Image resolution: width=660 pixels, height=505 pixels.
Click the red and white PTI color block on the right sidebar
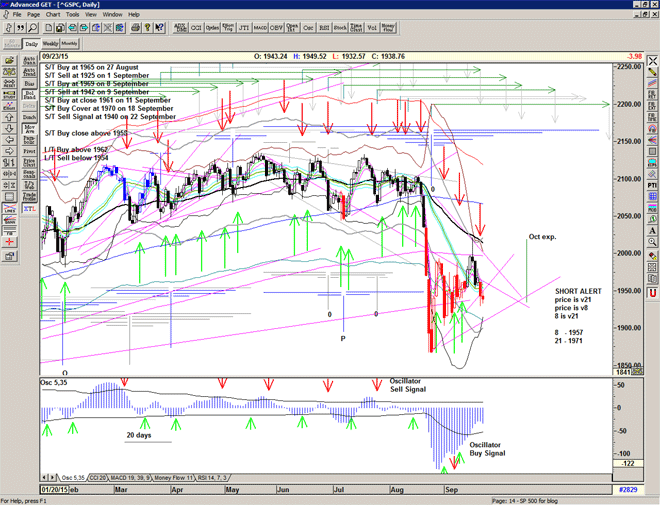(x=652, y=184)
